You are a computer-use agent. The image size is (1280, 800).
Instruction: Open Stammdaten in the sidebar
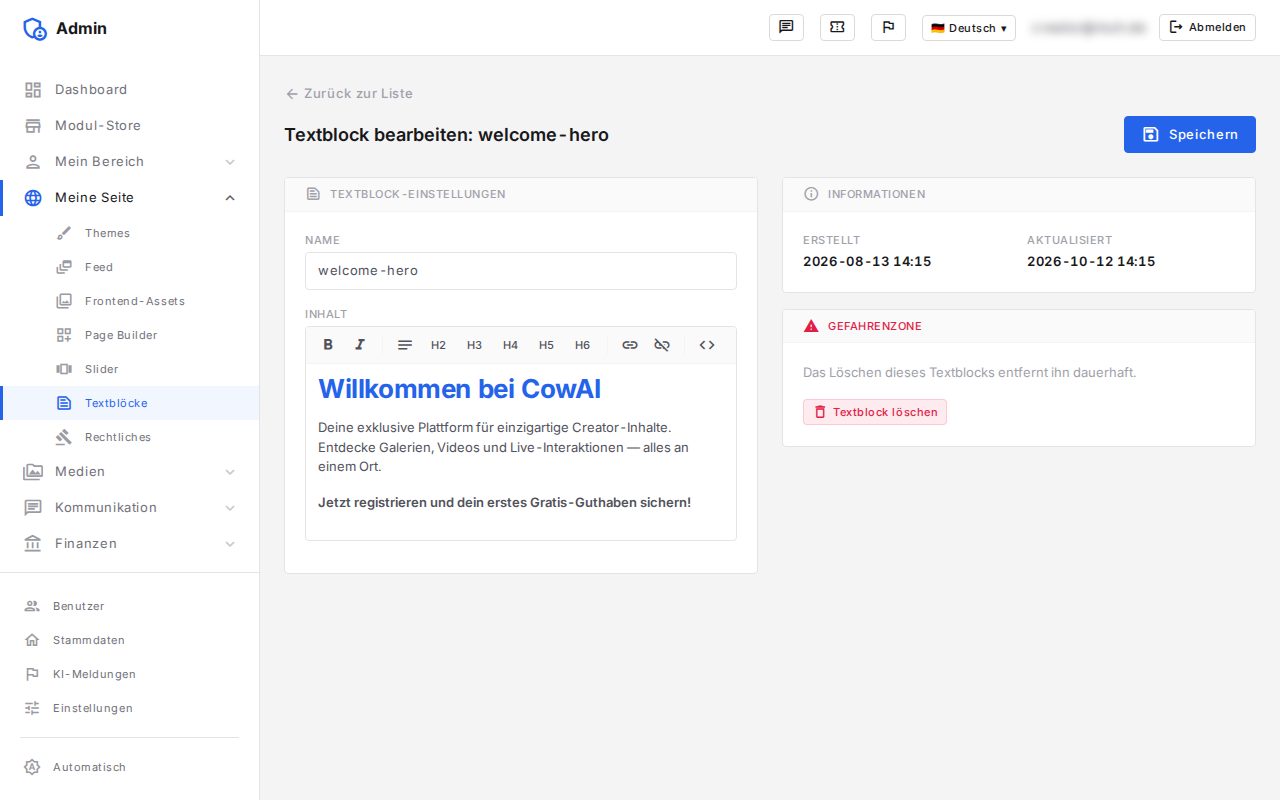click(x=130, y=640)
